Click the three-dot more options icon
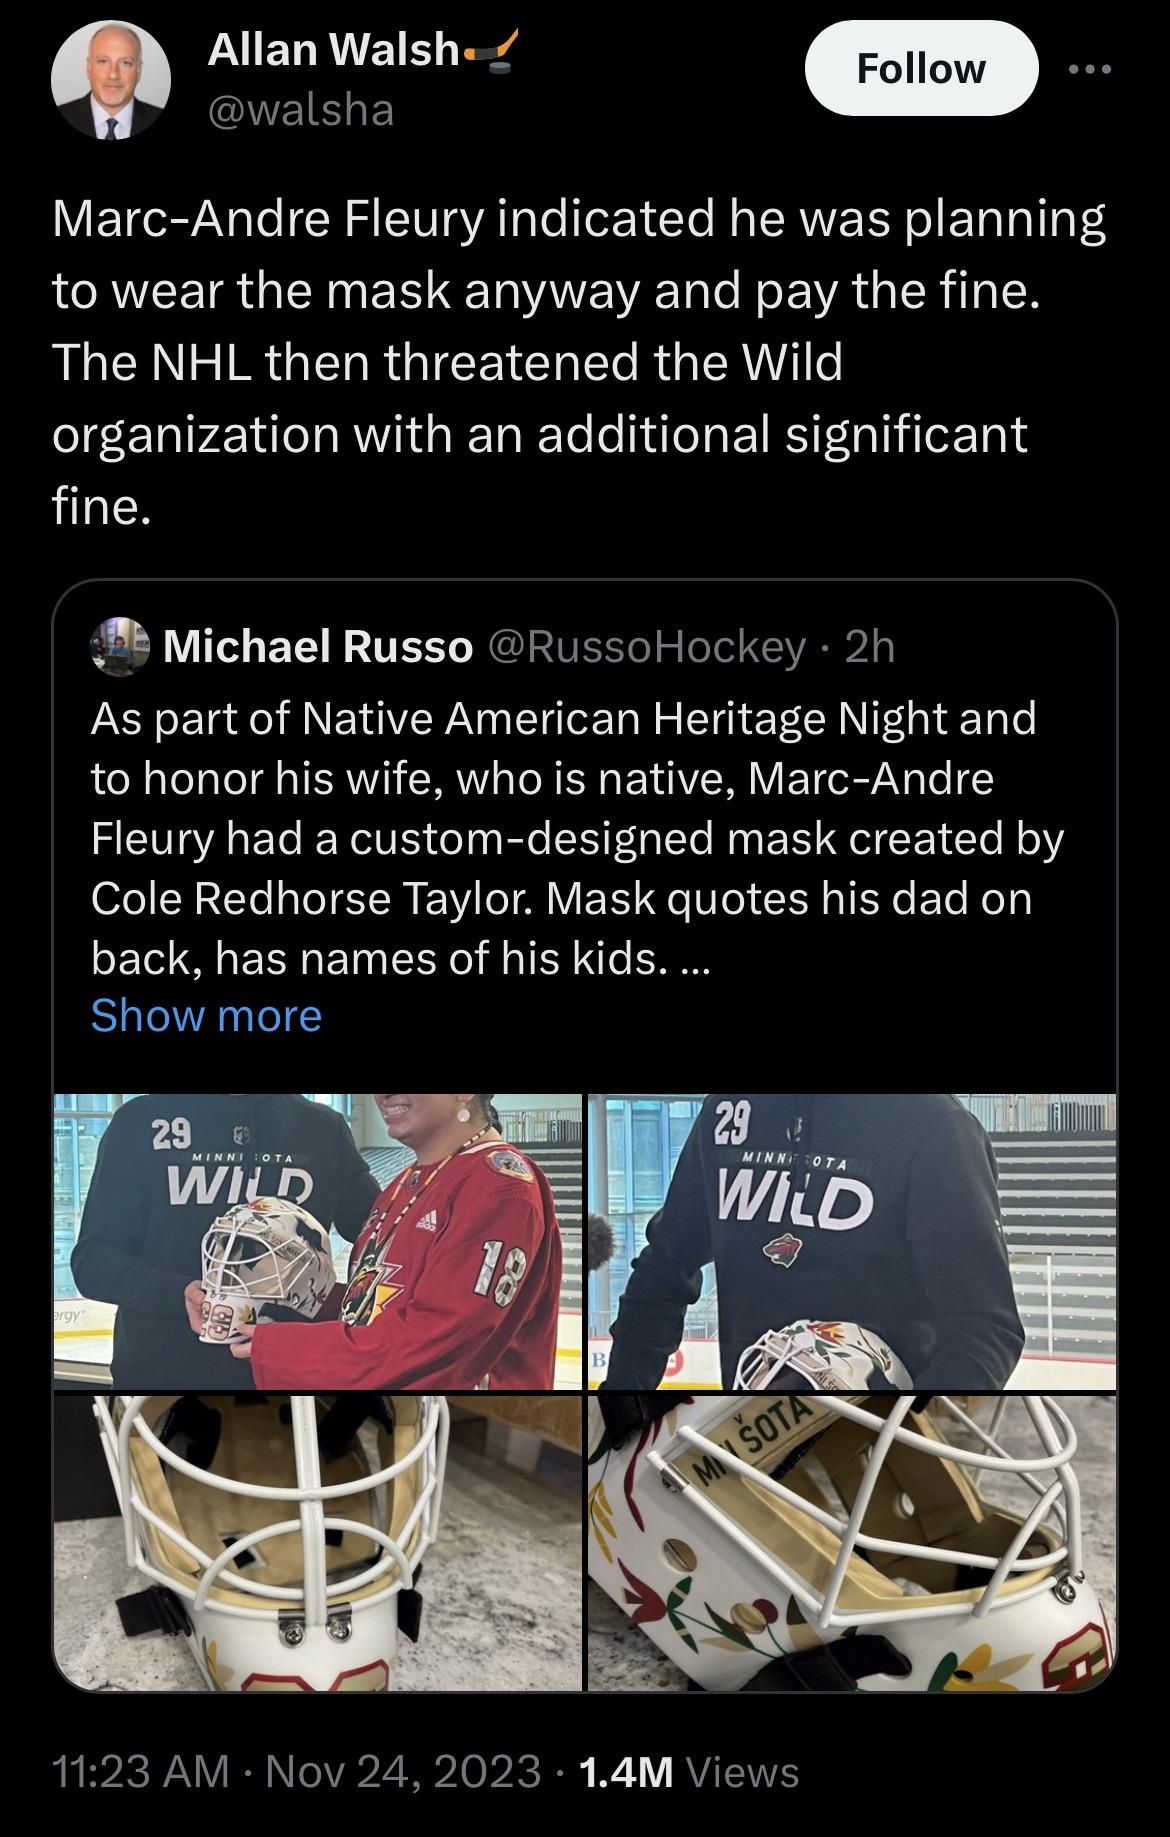Image resolution: width=1170 pixels, height=1837 pixels. pyautogui.click(x=1089, y=69)
